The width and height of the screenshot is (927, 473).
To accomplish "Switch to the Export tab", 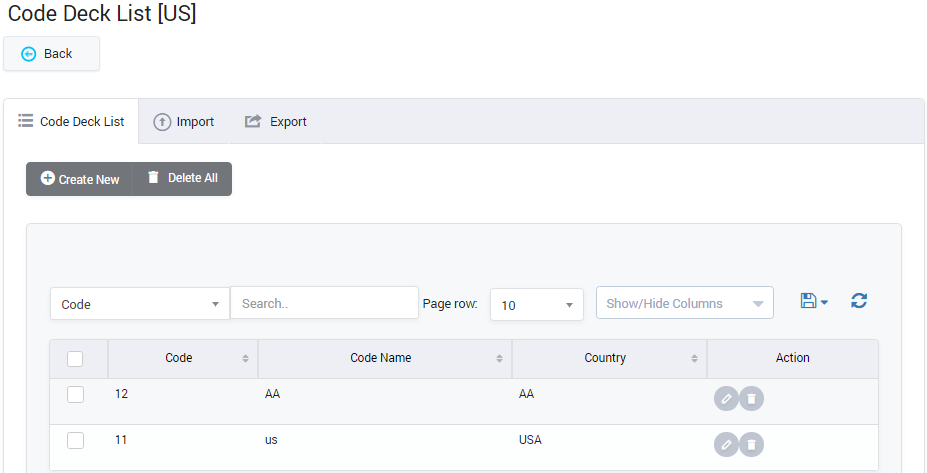I will pos(276,122).
